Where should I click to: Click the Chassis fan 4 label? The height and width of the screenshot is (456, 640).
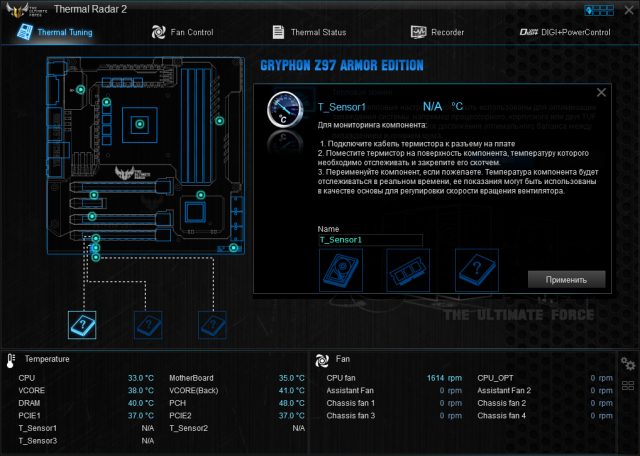[x=502, y=416]
